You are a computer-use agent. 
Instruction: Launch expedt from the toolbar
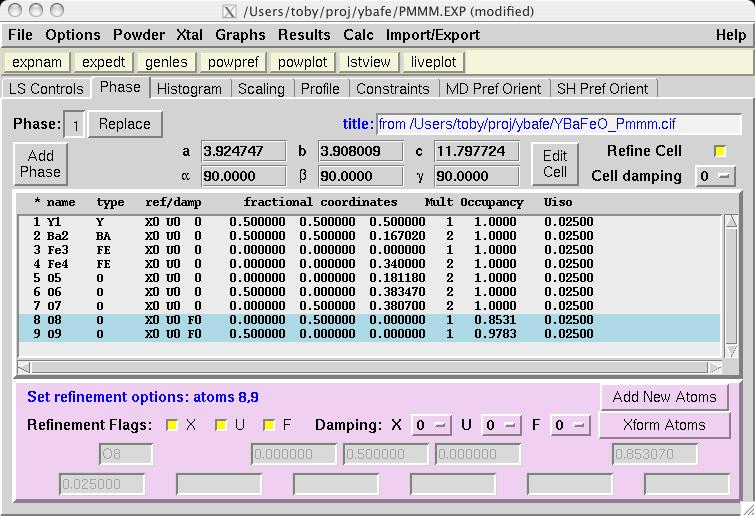(x=104, y=62)
